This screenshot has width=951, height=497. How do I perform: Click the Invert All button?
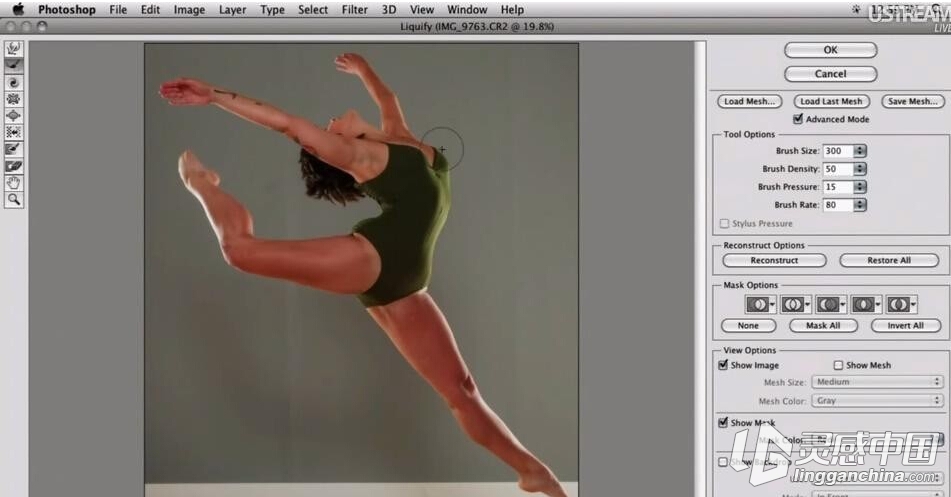(x=906, y=326)
